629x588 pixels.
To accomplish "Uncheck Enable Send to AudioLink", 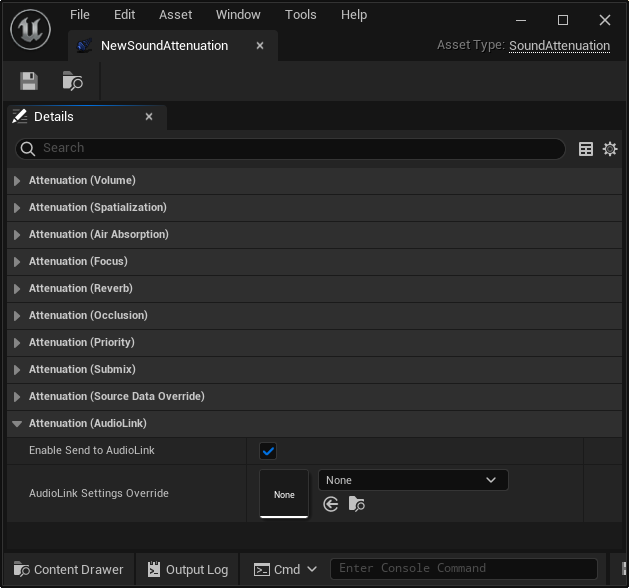I will (268, 451).
